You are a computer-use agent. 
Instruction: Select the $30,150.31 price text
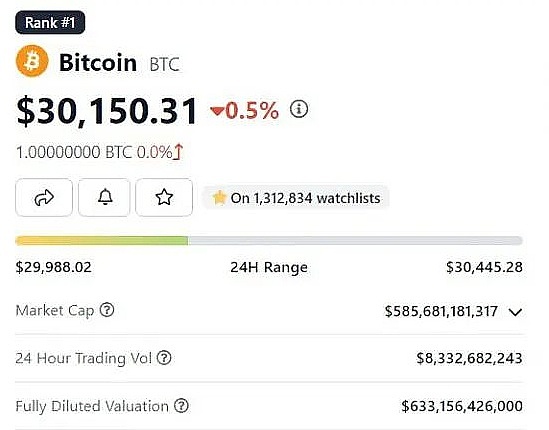107,111
